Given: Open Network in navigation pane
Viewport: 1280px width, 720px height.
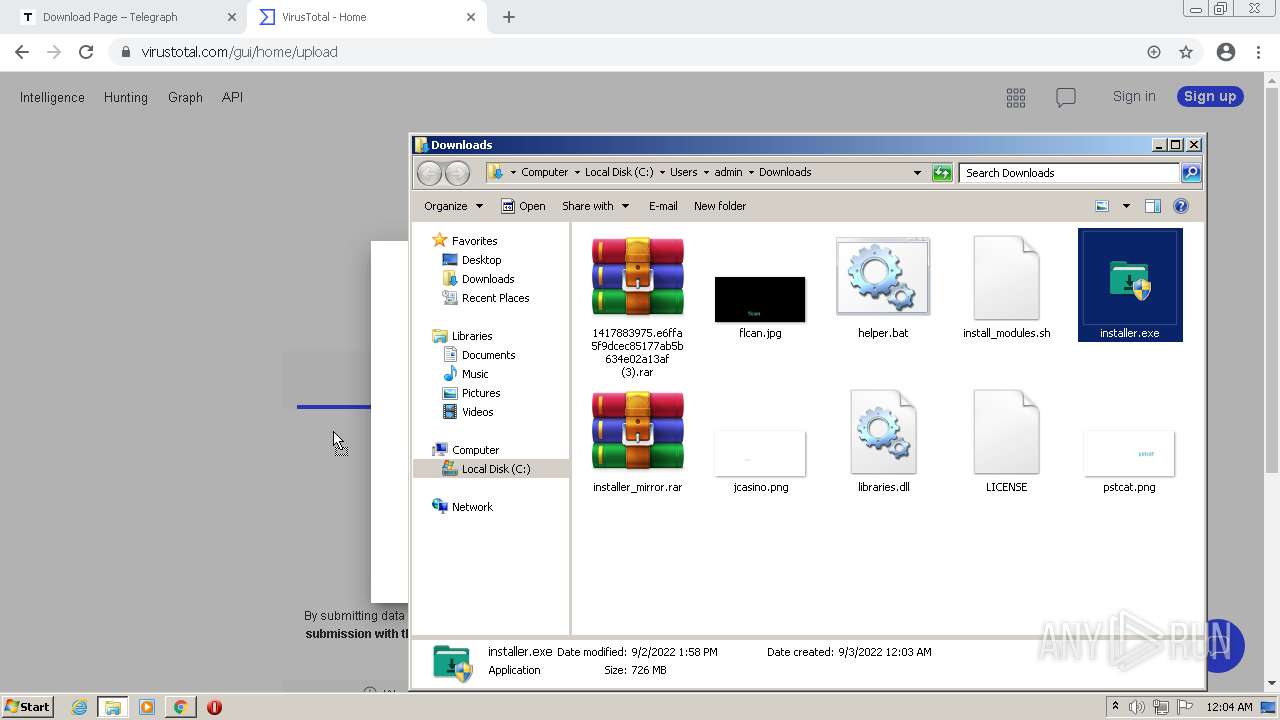Looking at the screenshot, I should (472, 507).
